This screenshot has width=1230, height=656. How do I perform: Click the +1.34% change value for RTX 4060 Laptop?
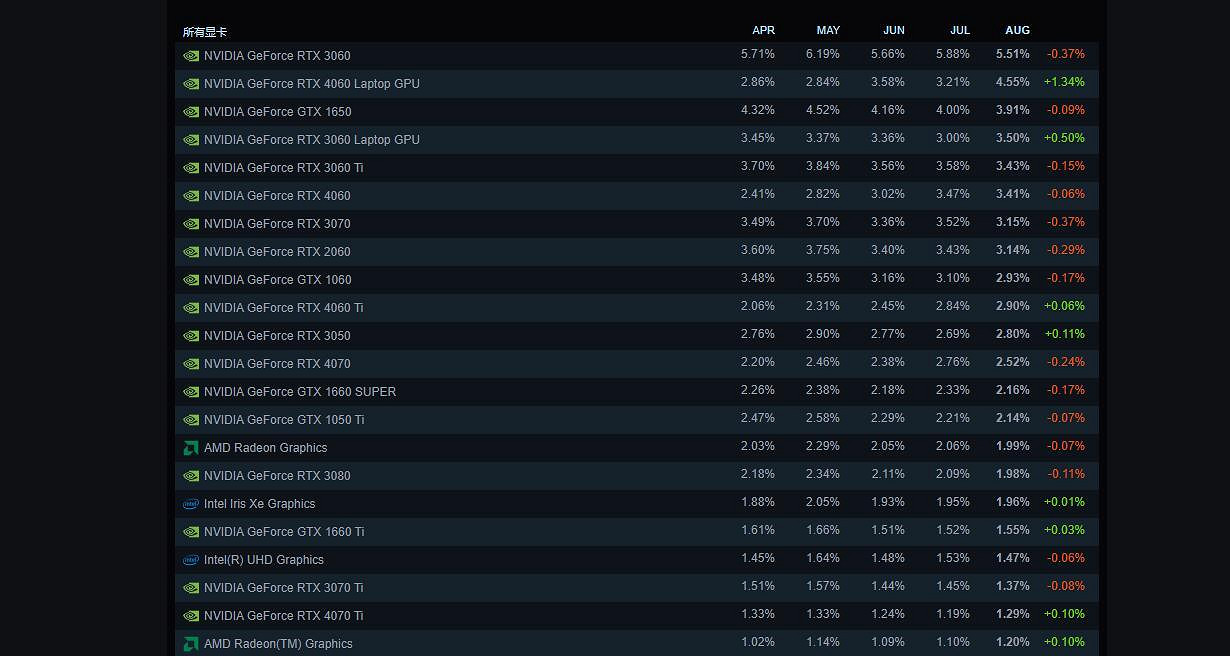pyautogui.click(x=1064, y=84)
